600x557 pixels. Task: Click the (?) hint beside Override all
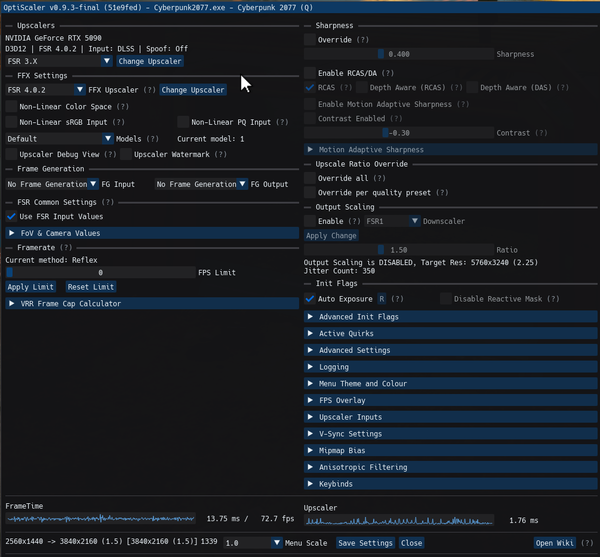click(x=379, y=178)
